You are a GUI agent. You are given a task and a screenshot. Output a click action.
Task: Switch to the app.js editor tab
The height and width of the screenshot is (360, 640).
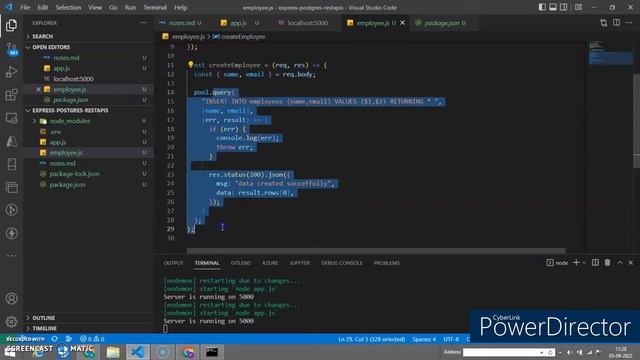(238, 23)
